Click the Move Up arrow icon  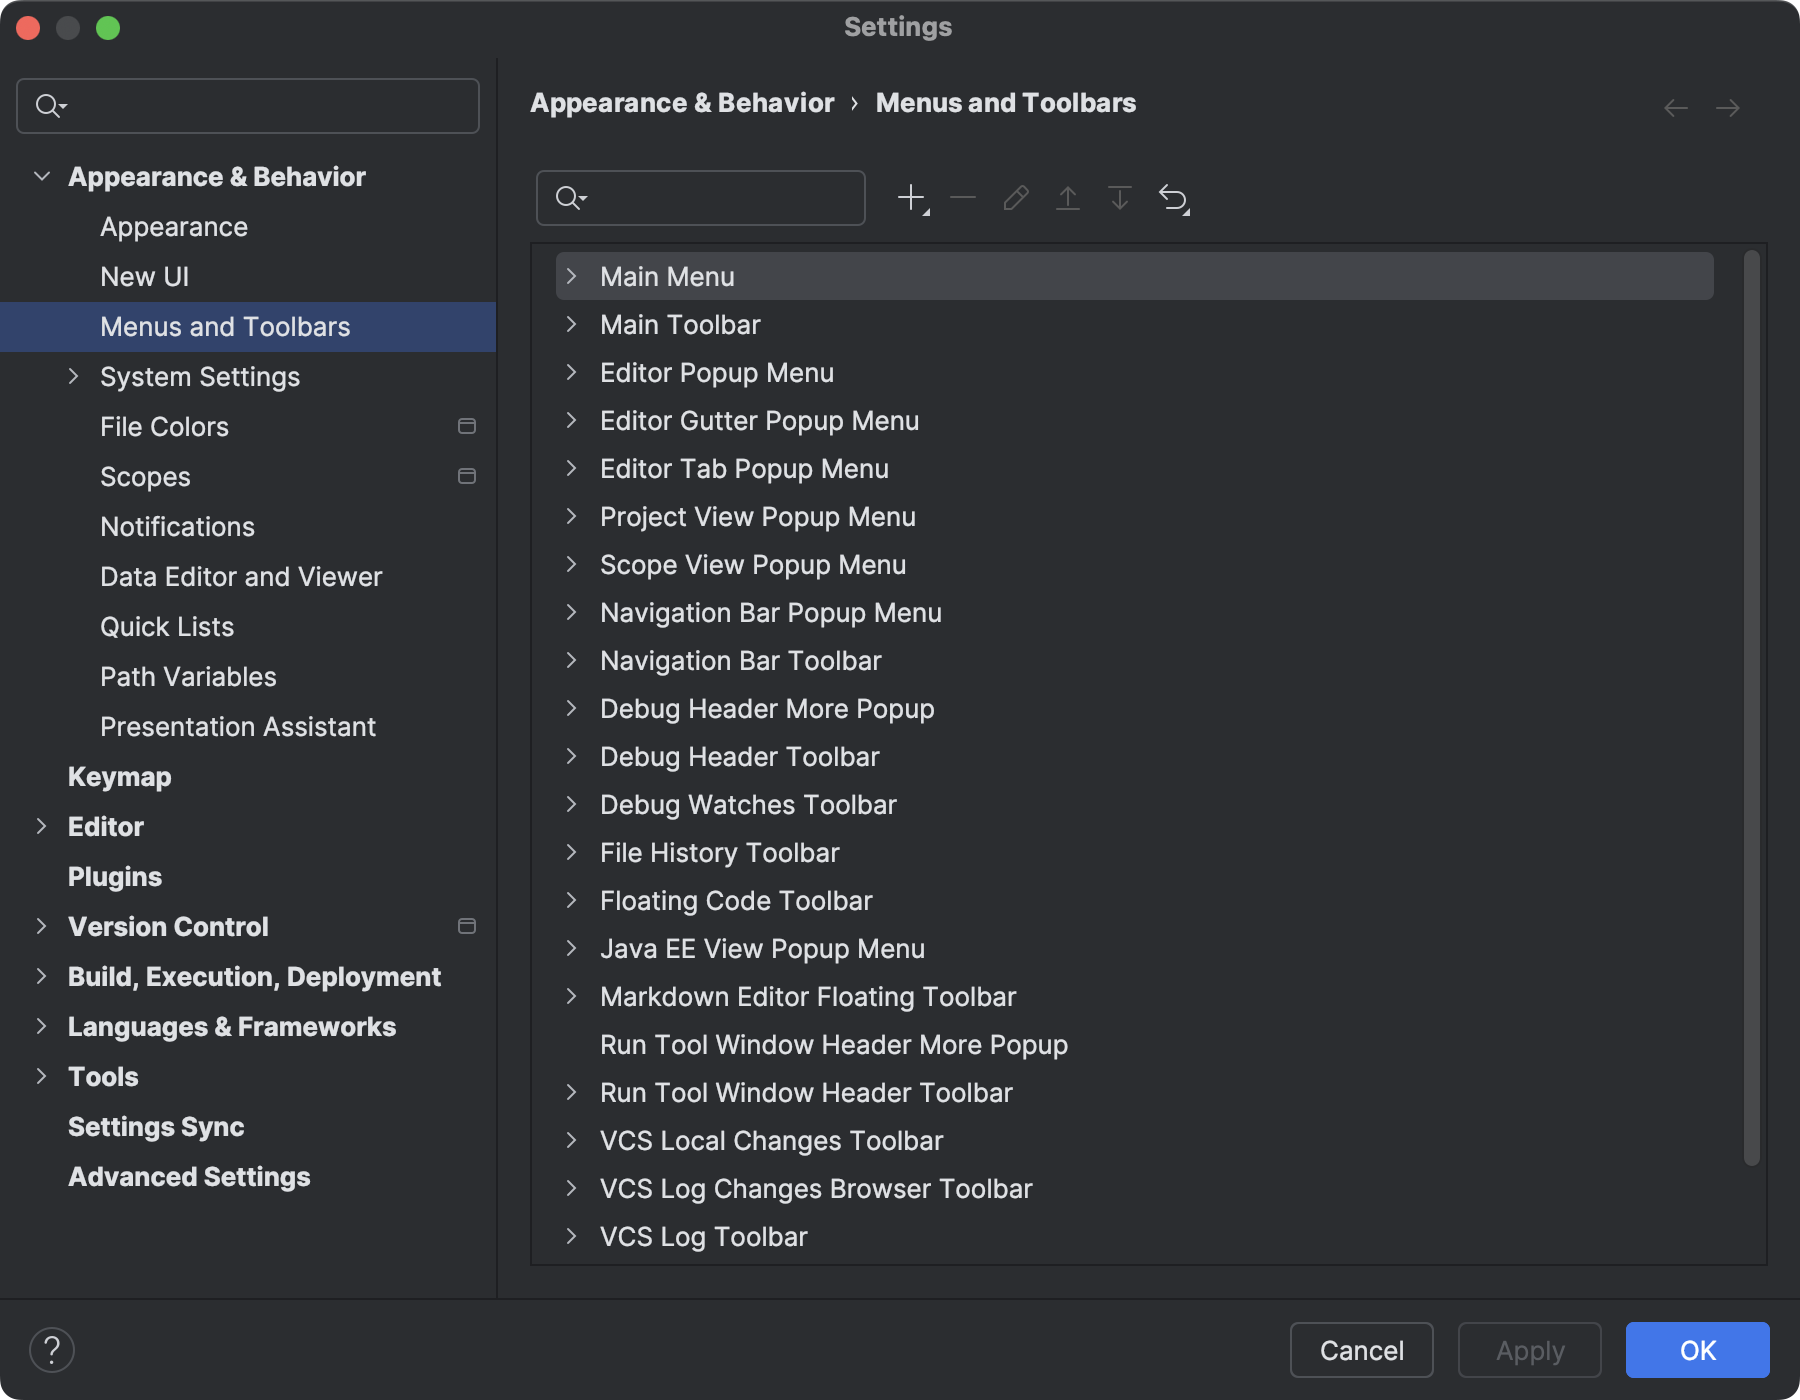click(x=1068, y=197)
